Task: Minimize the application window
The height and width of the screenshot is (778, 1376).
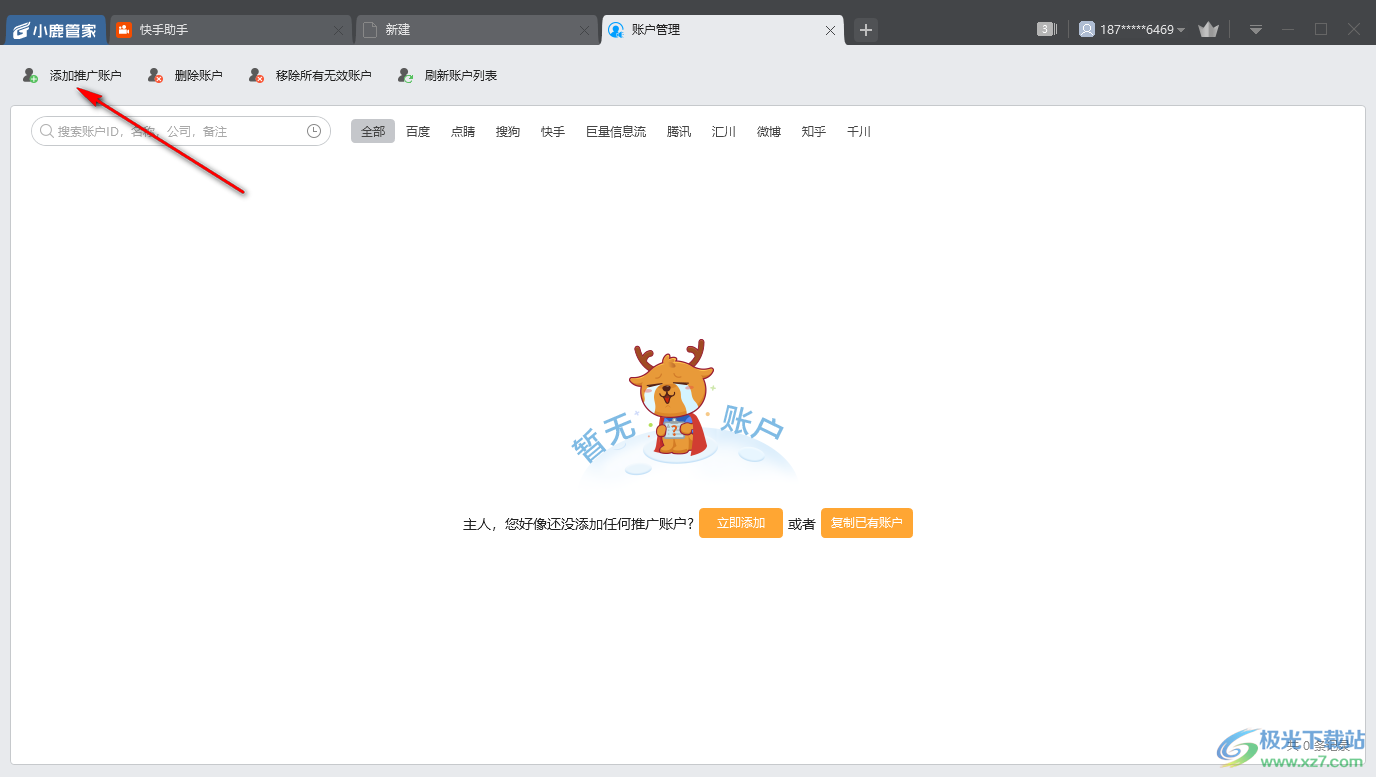Action: [x=1288, y=29]
